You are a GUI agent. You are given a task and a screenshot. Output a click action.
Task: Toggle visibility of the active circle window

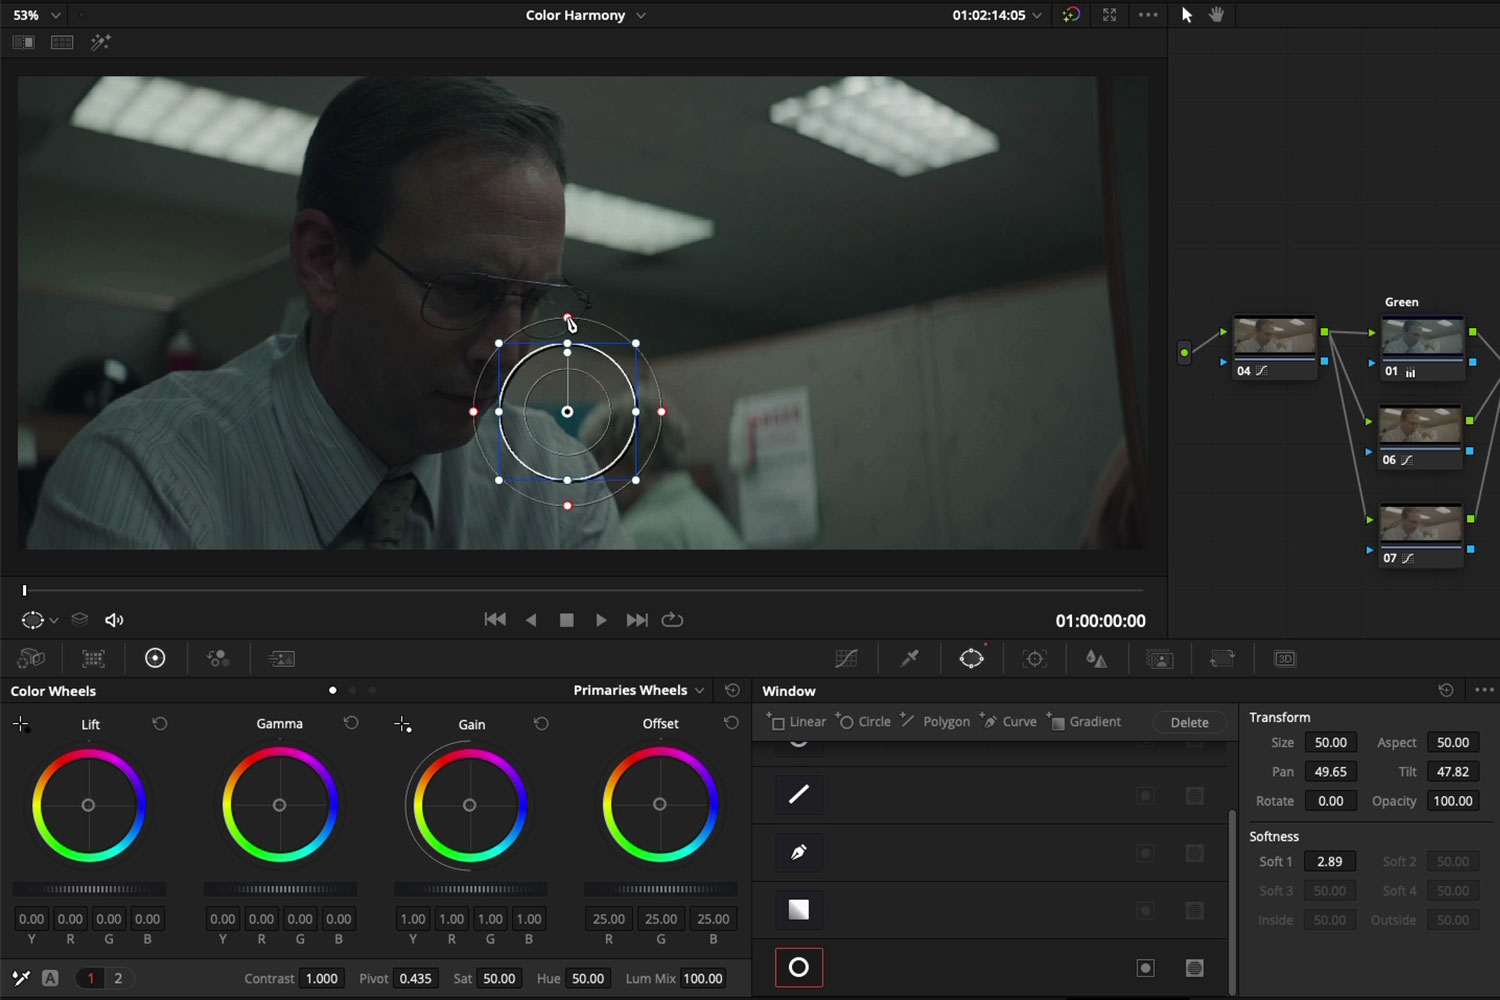(x=1146, y=968)
